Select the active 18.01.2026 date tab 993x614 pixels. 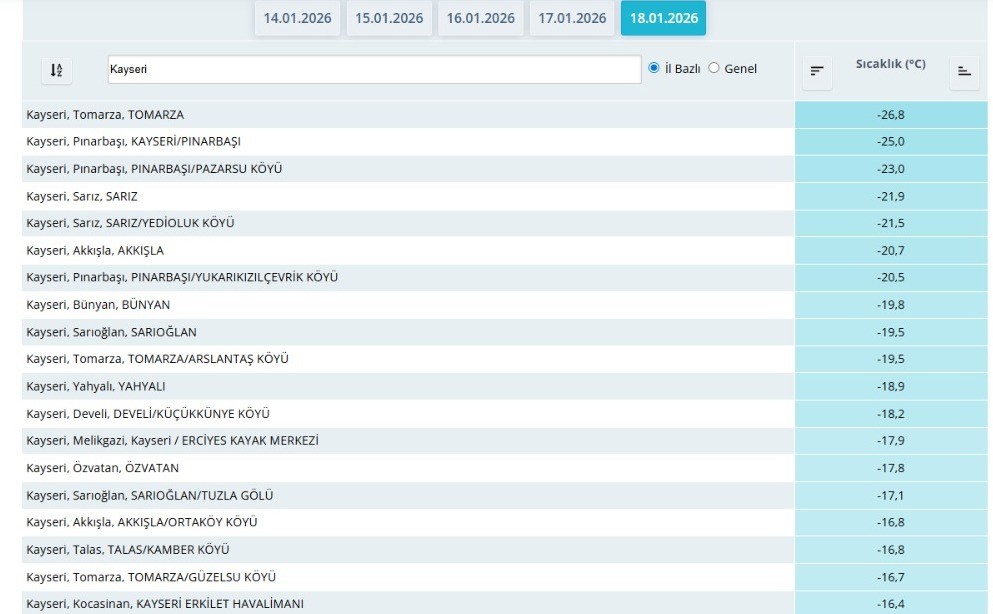[x=664, y=18]
